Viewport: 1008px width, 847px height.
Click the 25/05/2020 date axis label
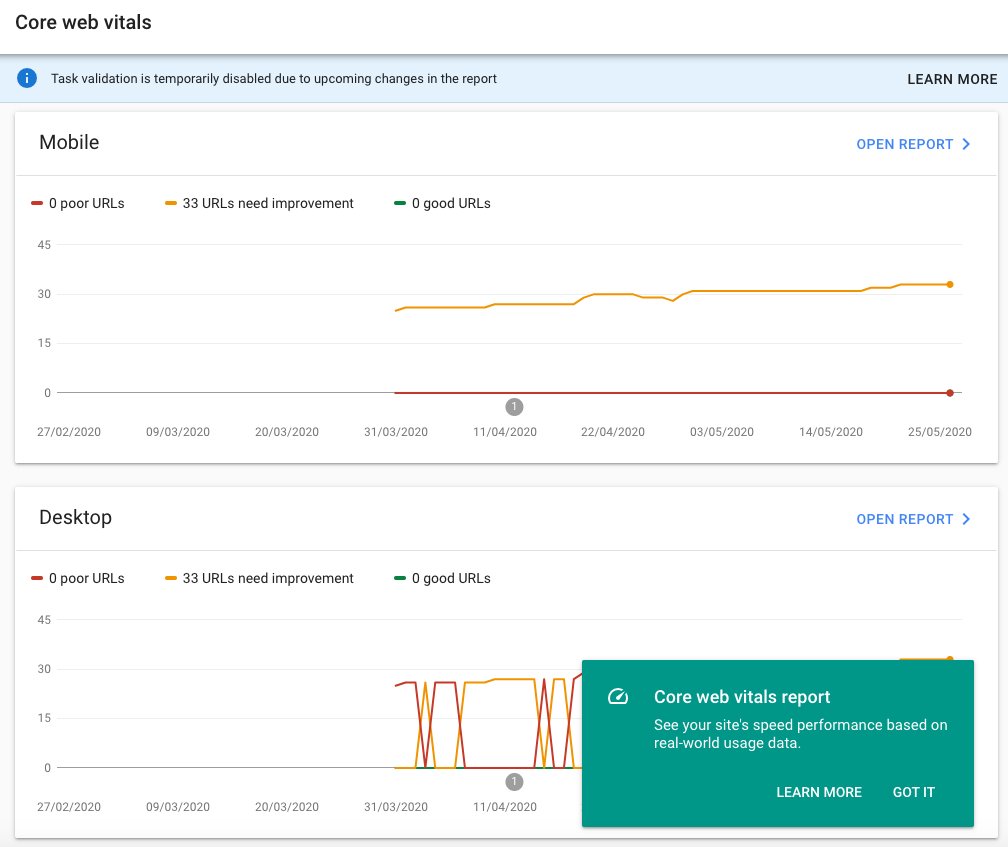tap(939, 432)
